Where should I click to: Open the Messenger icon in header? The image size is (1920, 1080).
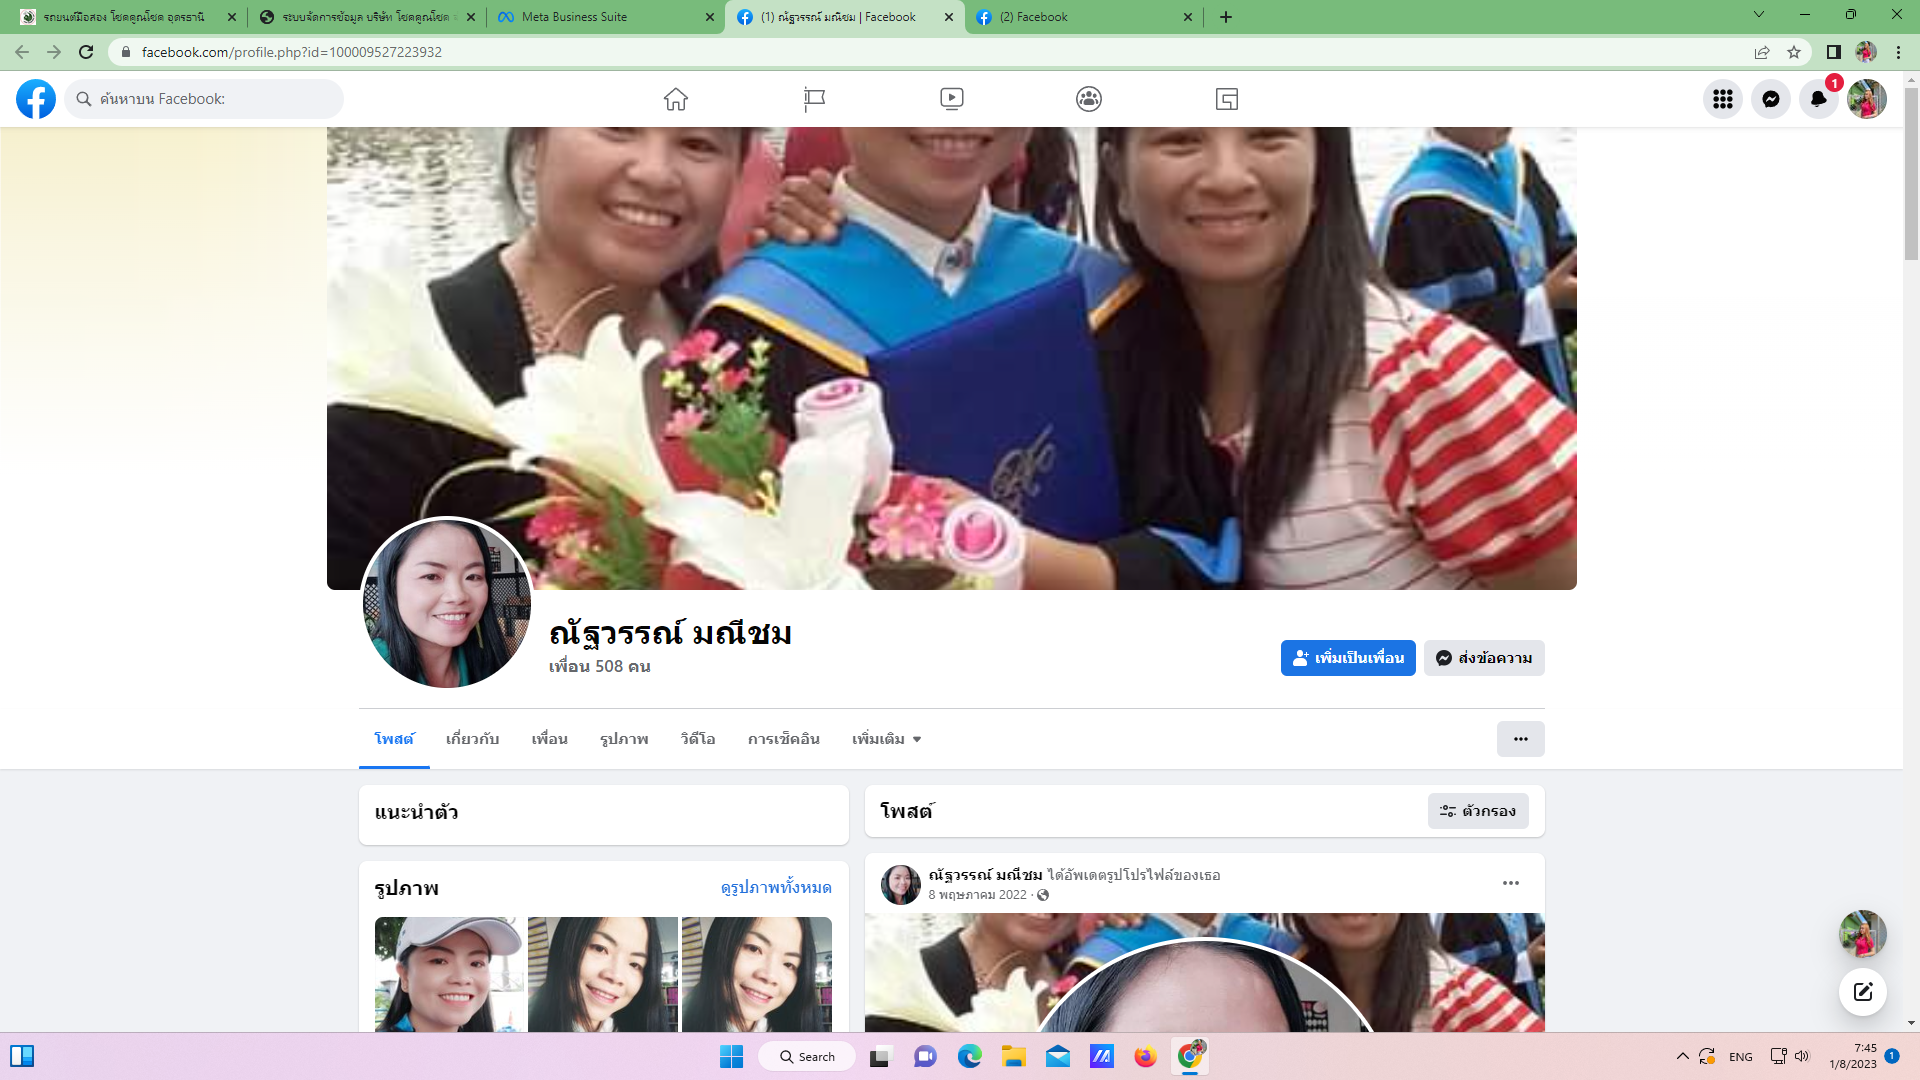[1770, 99]
